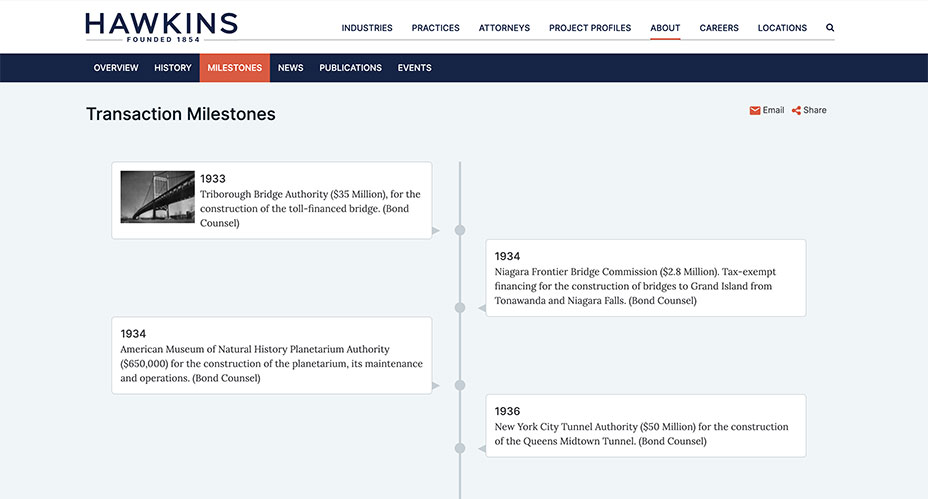Click the 1933 year heading
The image size is (928, 499).
[212, 179]
